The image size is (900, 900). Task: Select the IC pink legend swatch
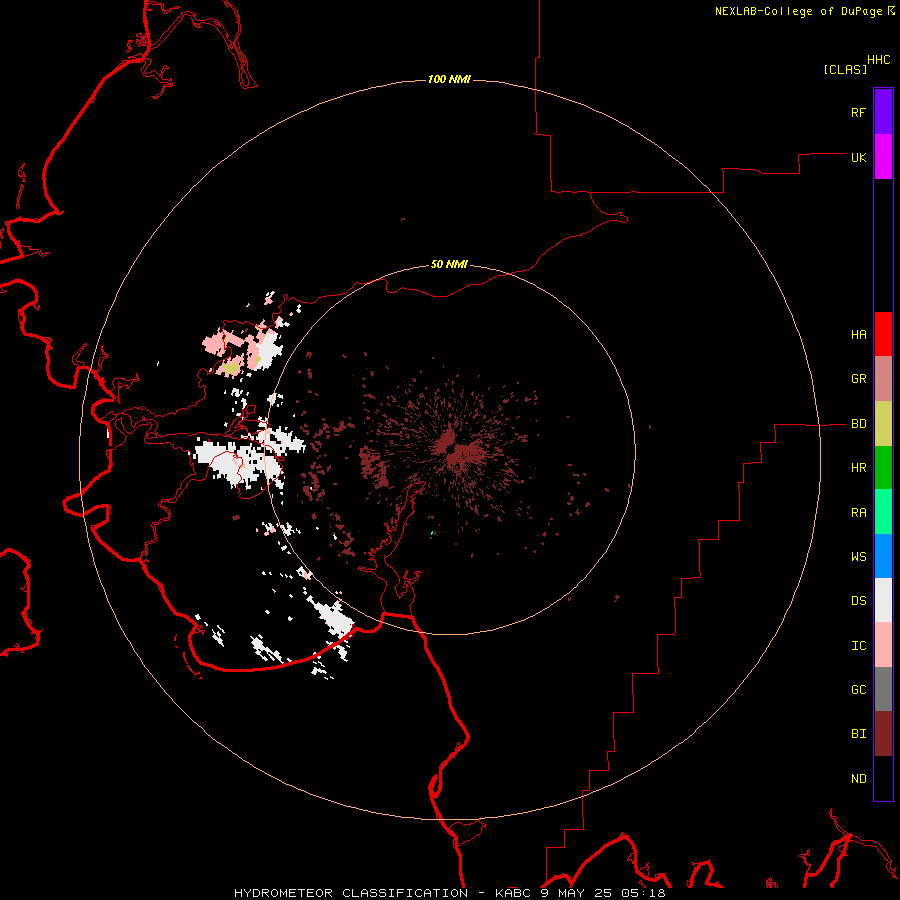[x=883, y=645]
